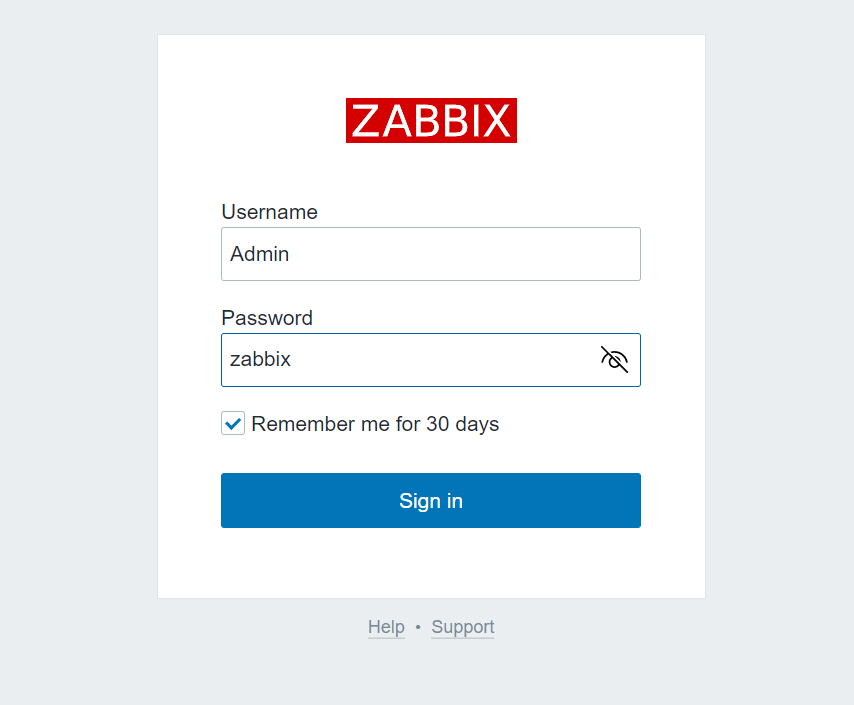854x705 pixels.
Task: Click the letter Z in the Zabbix logo
Action: [x=366, y=121]
